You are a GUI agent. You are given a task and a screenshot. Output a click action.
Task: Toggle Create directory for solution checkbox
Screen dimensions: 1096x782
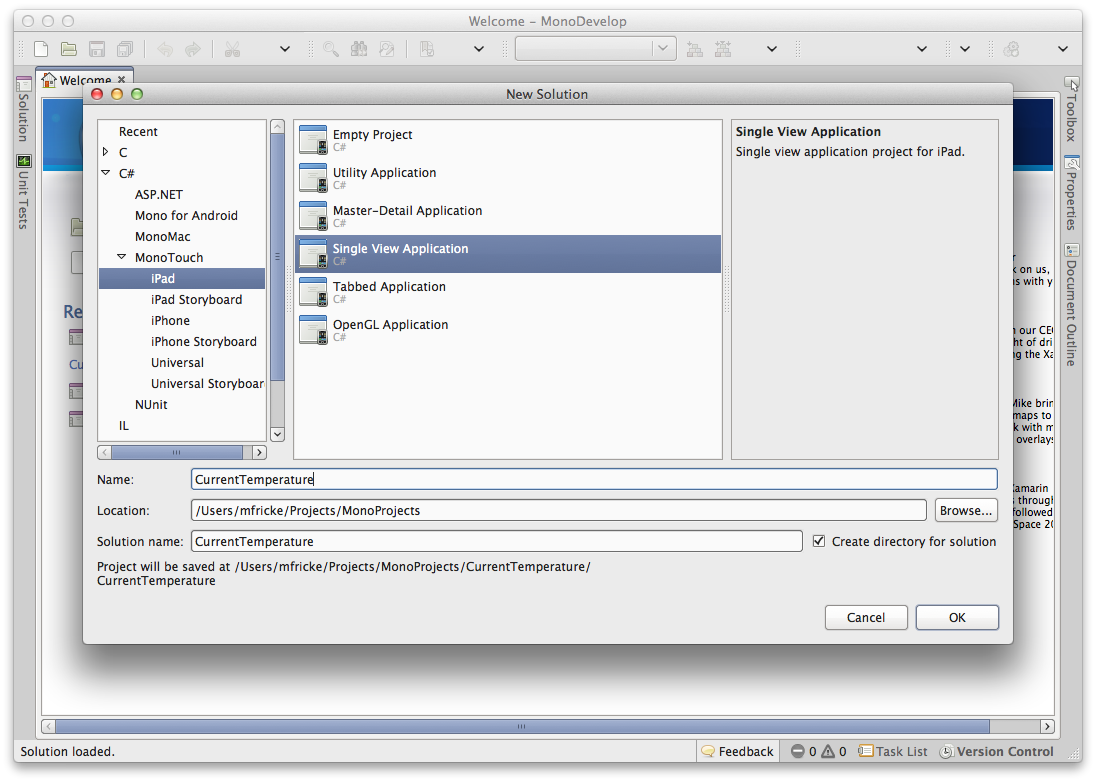(x=819, y=541)
